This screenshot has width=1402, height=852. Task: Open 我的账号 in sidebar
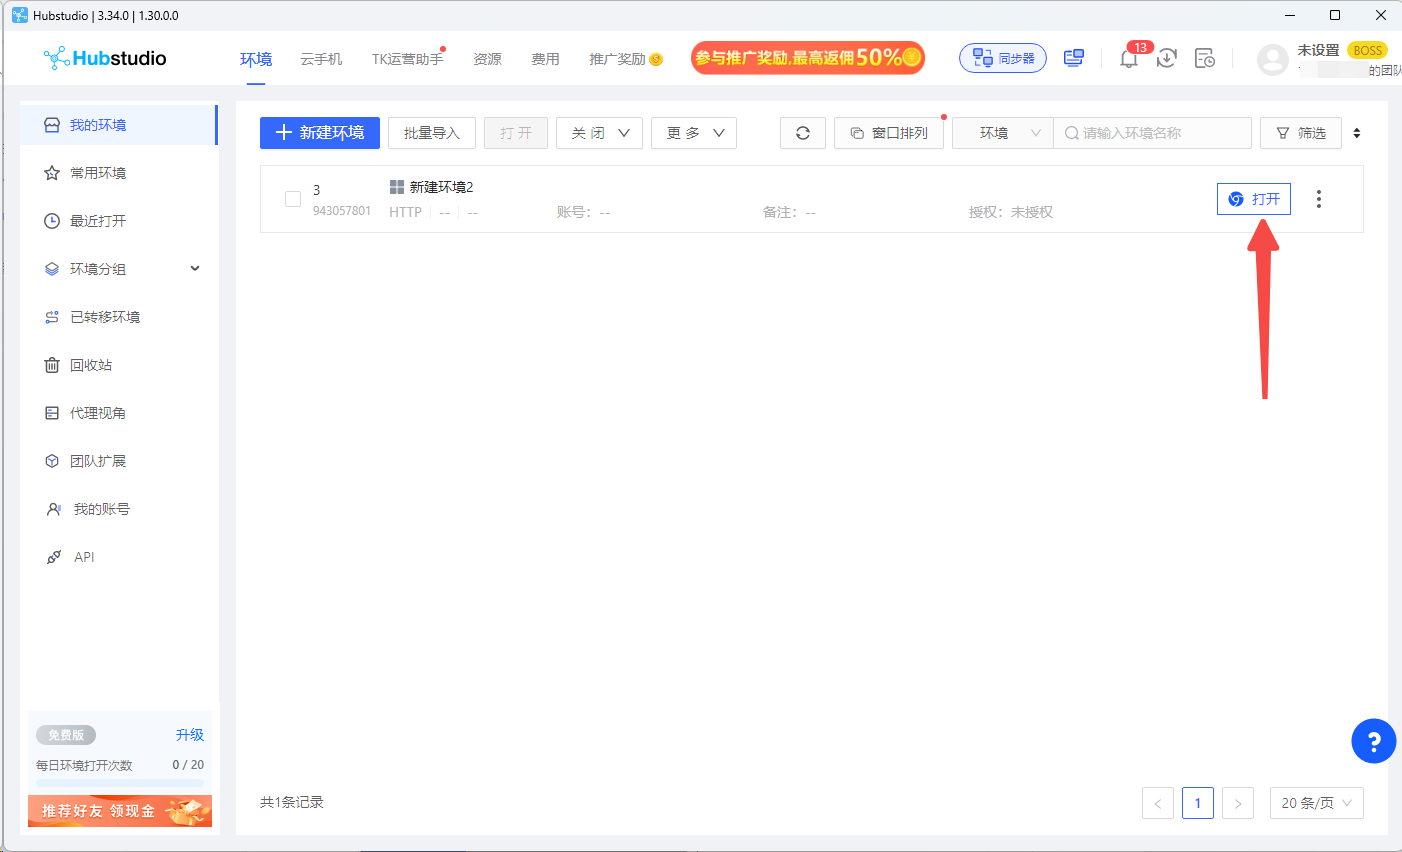118,509
